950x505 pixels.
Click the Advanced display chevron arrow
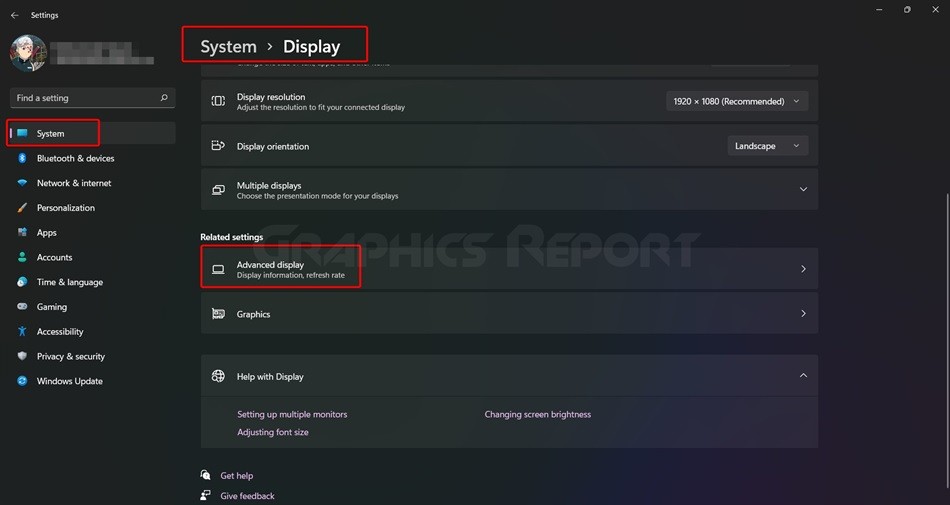pos(803,269)
